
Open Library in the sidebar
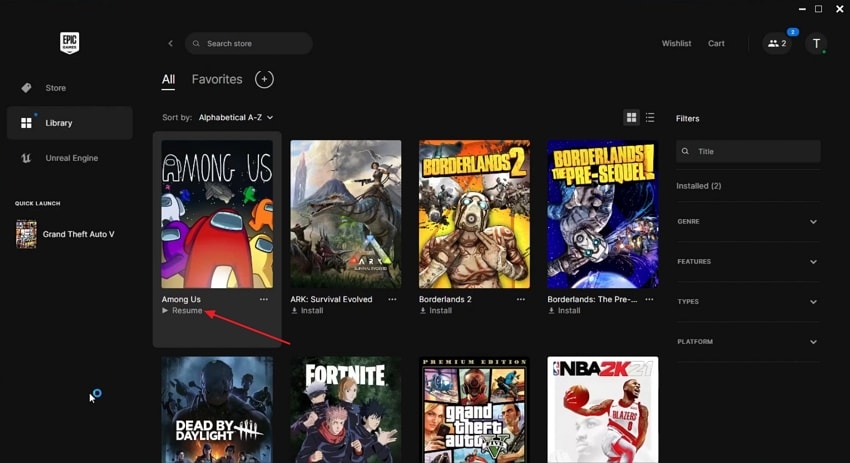(x=69, y=123)
